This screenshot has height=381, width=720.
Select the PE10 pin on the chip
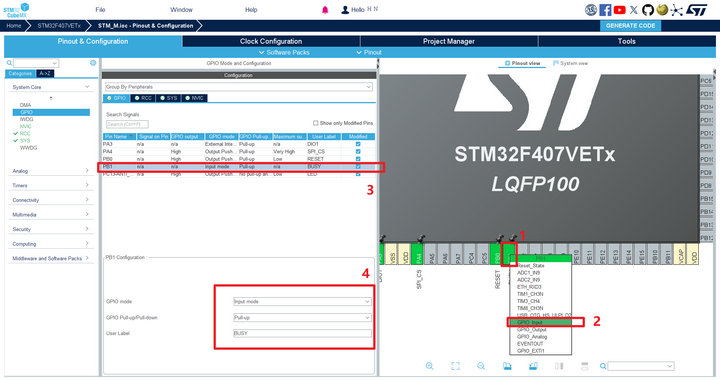pyautogui.click(x=577, y=254)
